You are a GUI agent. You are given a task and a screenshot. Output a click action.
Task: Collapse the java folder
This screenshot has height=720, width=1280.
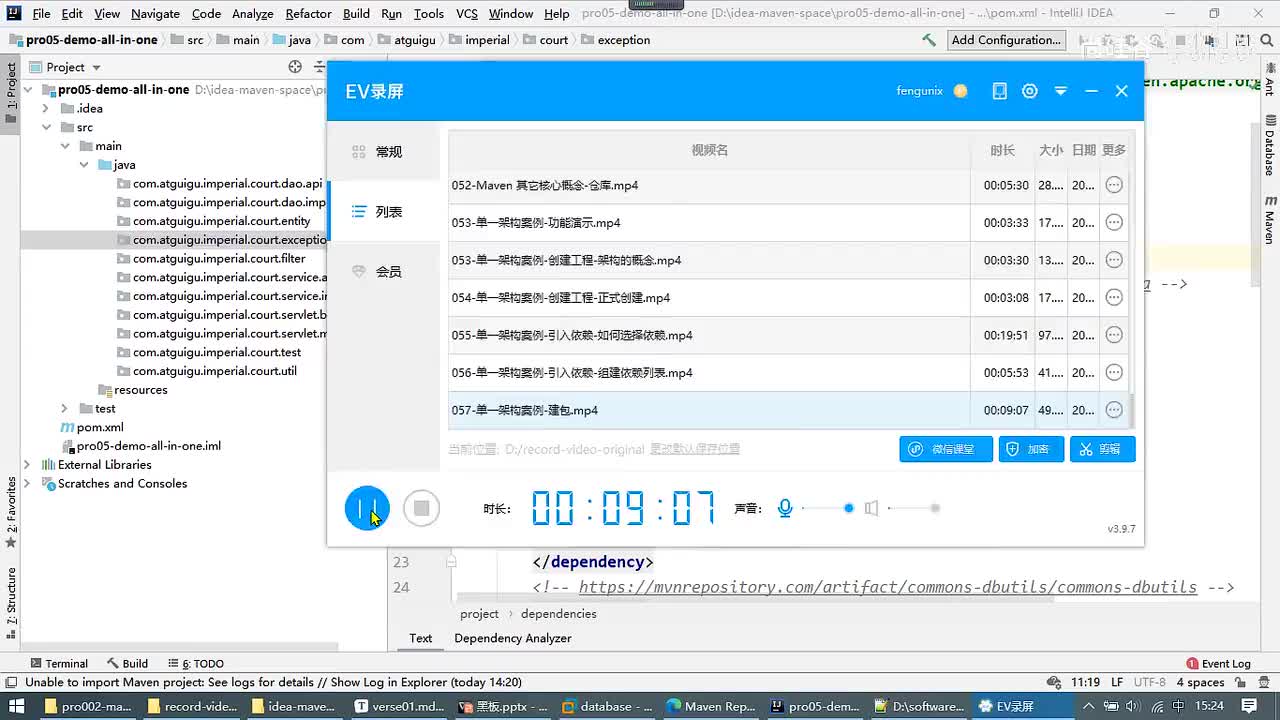(x=83, y=165)
